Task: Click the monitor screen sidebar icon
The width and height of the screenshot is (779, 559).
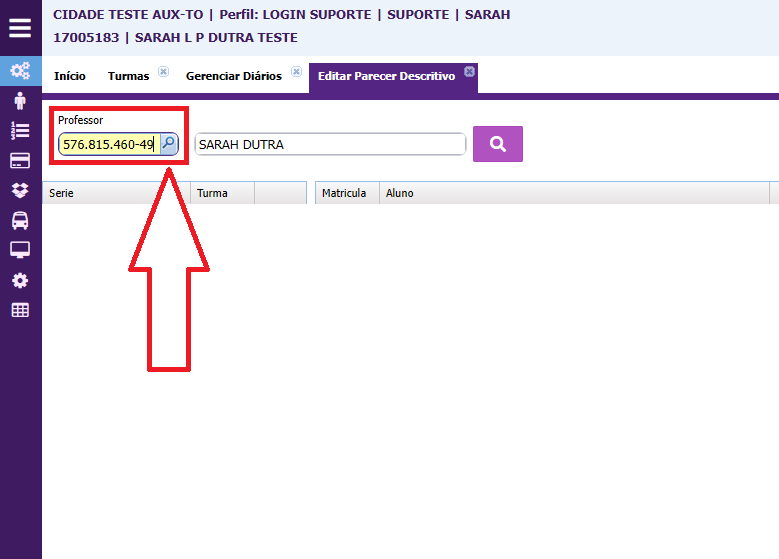Action: [x=20, y=250]
